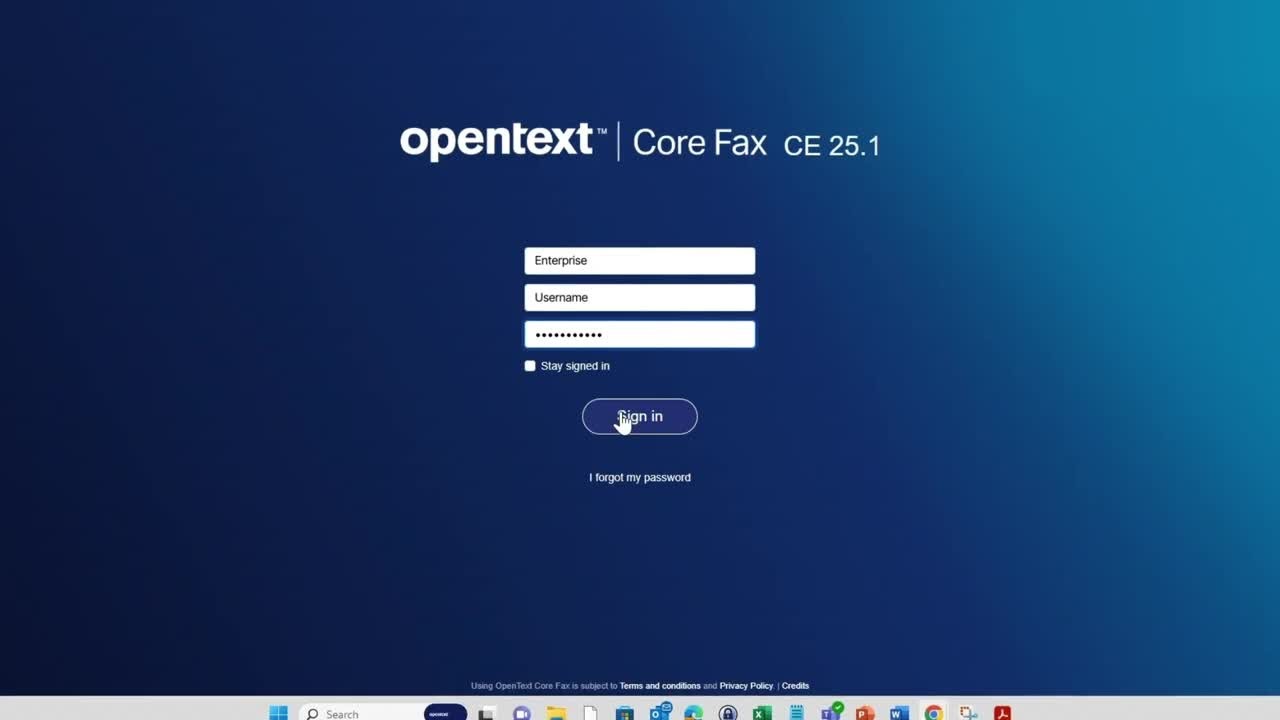
Task: Open the purple video meeting app icon
Action: (x=521, y=713)
